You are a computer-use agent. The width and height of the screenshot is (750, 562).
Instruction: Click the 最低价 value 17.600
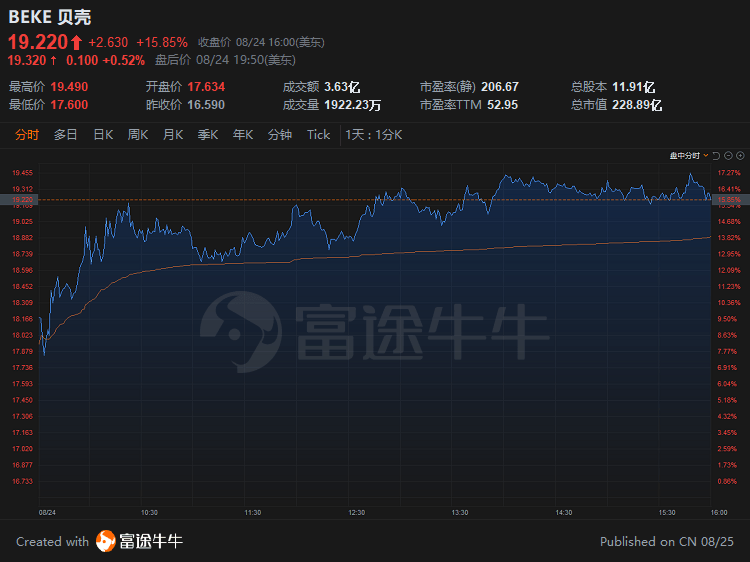(x=69, y=105)
